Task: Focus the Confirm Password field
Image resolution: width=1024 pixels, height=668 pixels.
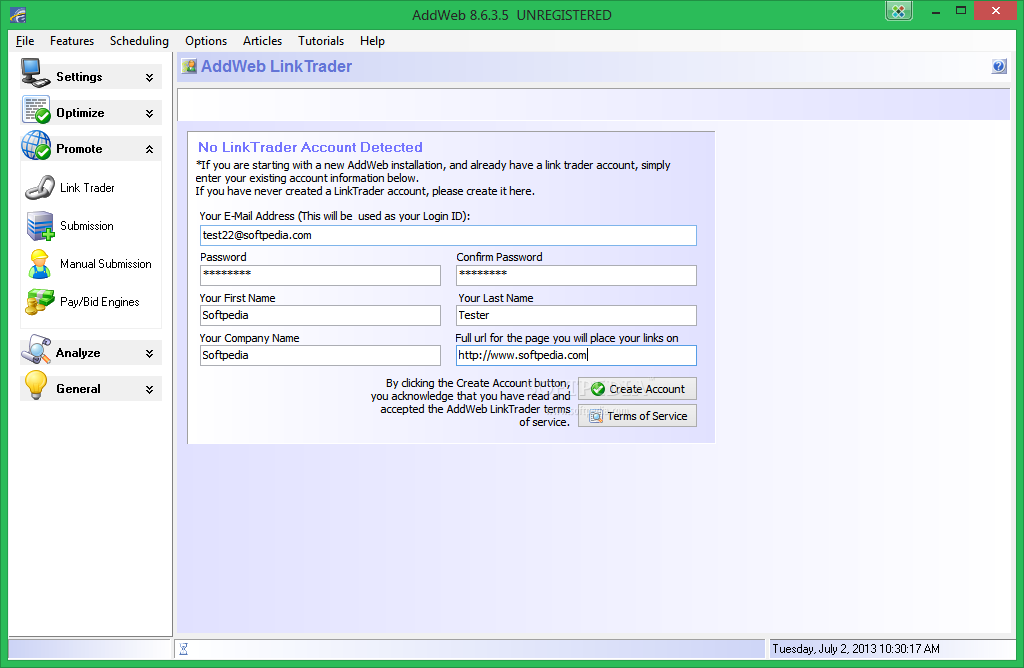Action: click(x=576, y=275)
